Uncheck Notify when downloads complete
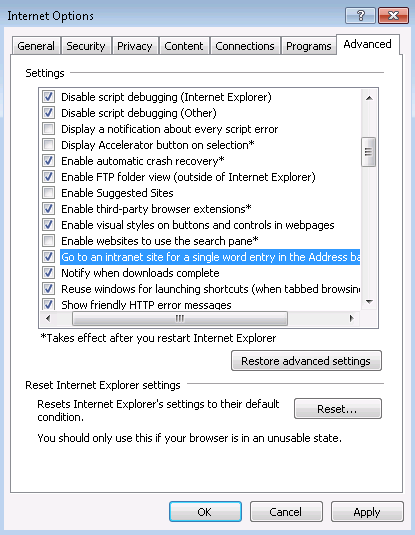Screen dimensions: 415x535 [x=48, y=273]
